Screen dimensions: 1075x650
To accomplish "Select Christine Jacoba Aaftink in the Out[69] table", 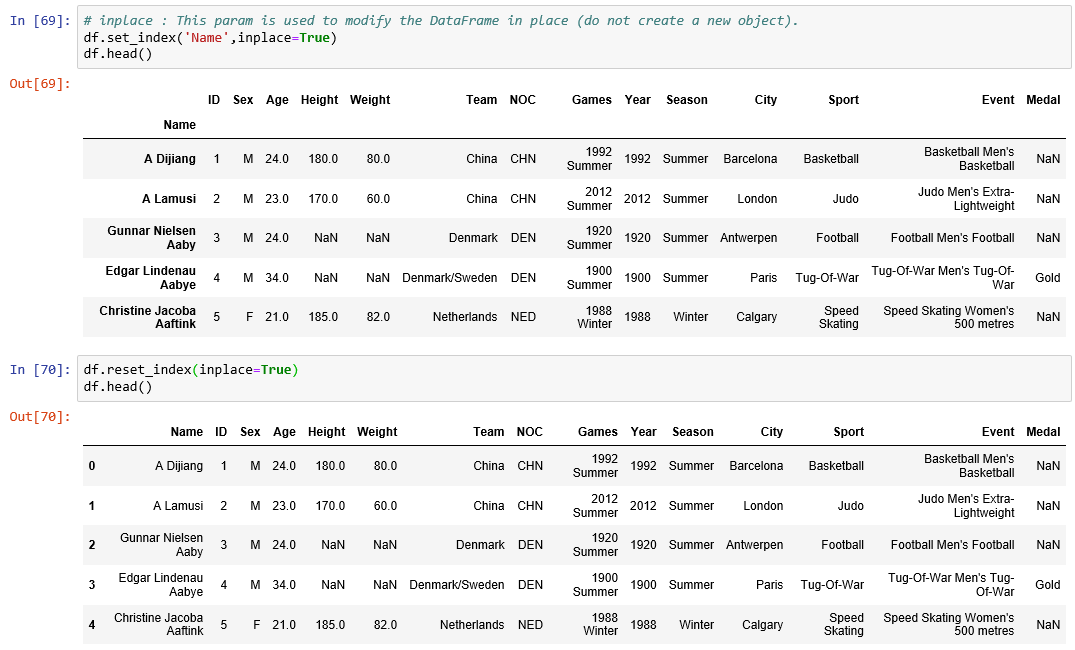I will (x=148, y=317).
